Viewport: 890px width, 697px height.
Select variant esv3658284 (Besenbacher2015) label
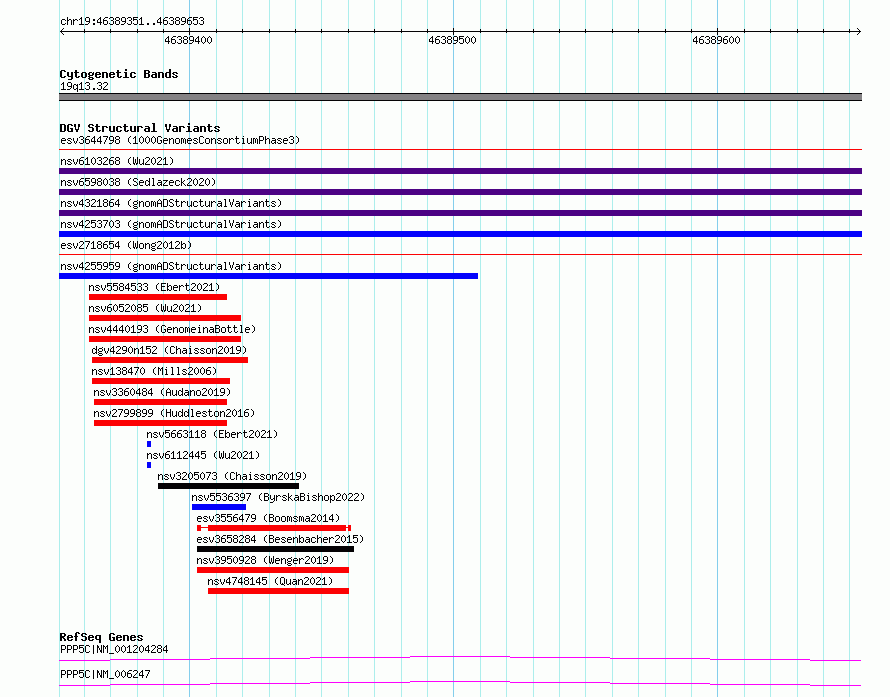pyautogui.click(x=280, y=539)
